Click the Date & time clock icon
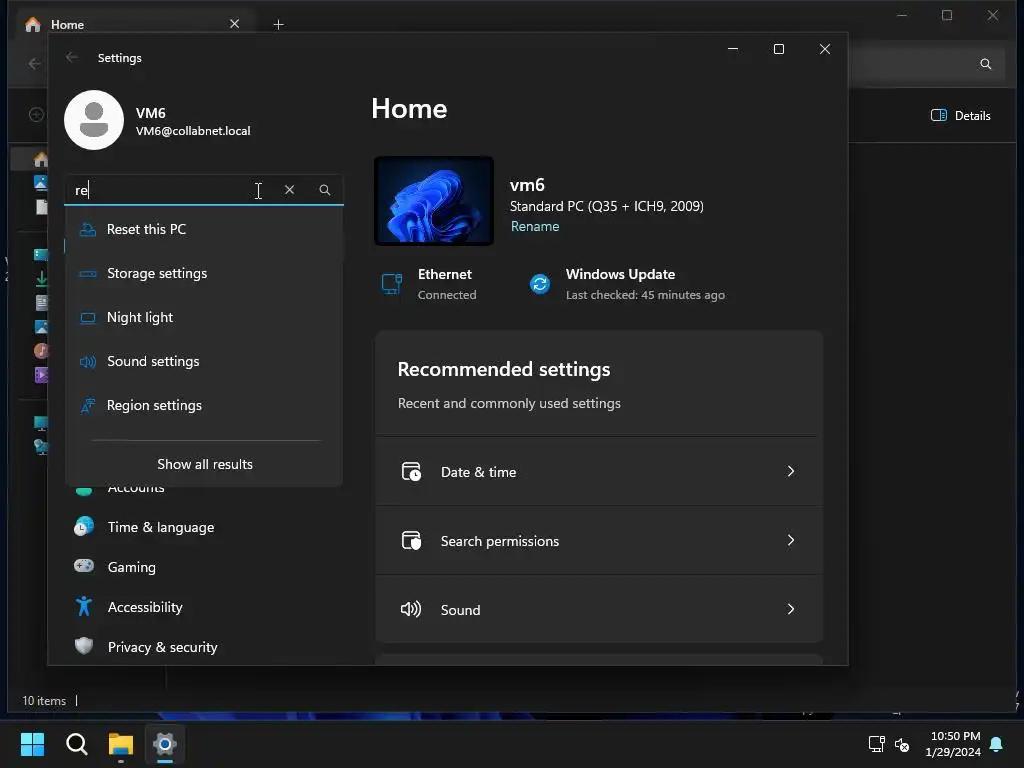The image size is (1024, 768). pos(411,472)
